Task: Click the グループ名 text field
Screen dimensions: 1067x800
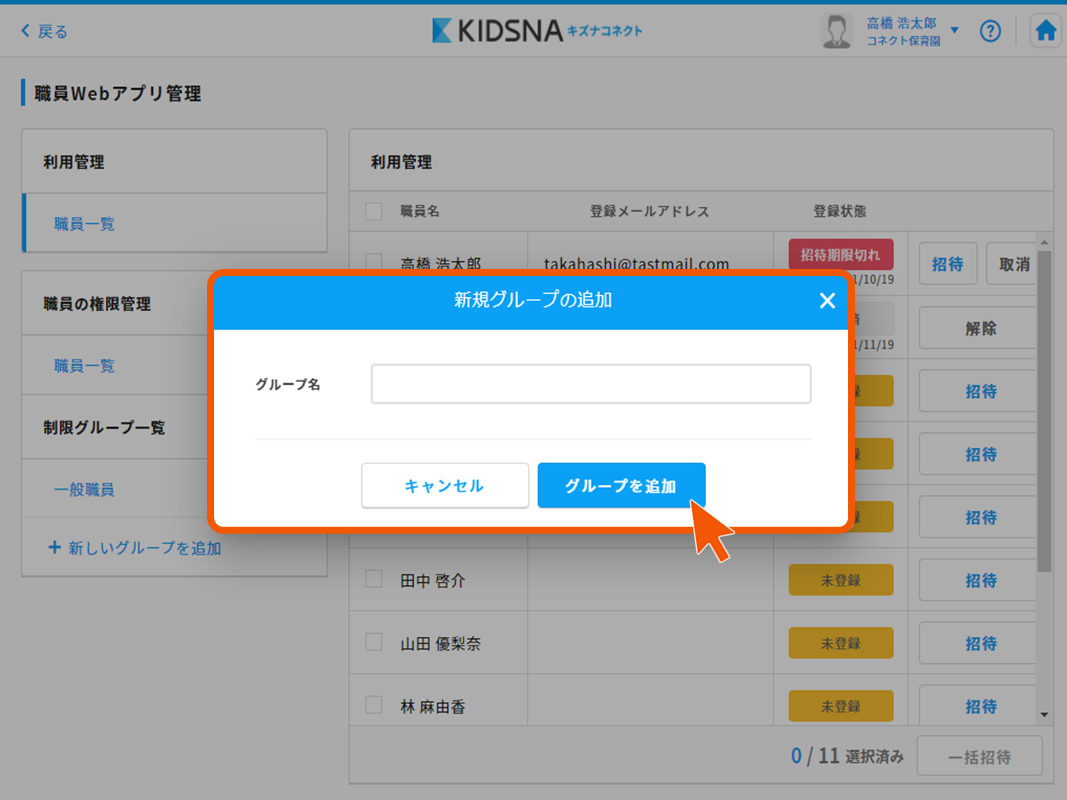Action: 590,384
